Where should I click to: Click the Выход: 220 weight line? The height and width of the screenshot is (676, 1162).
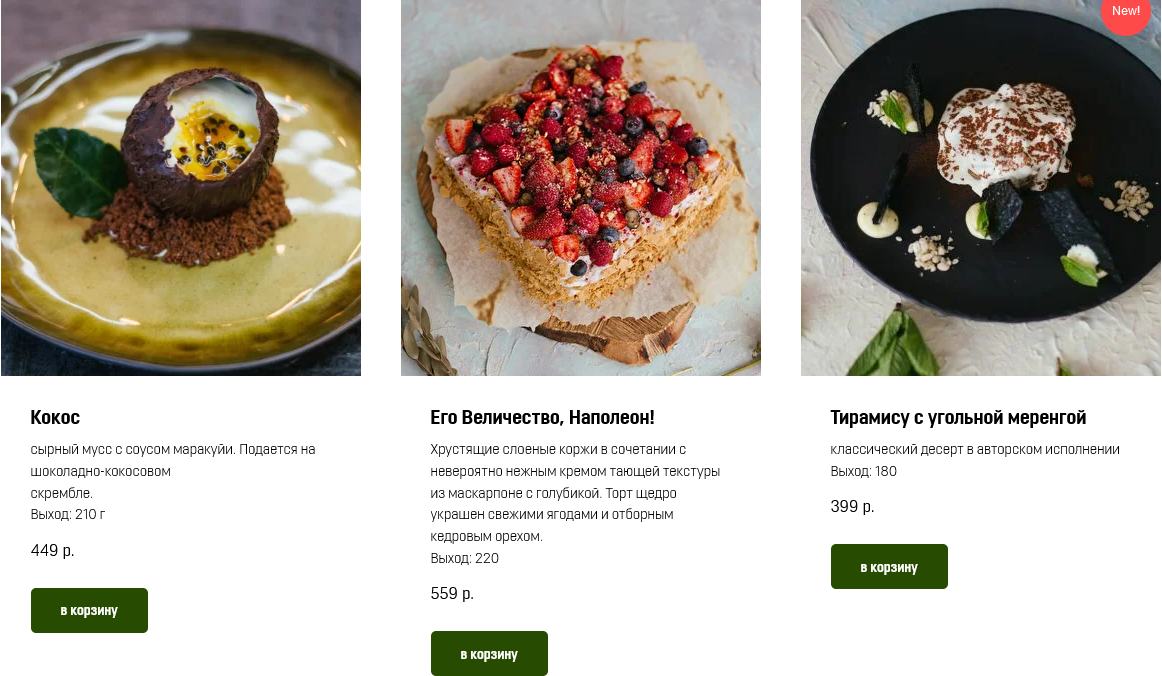coord(465,558)
